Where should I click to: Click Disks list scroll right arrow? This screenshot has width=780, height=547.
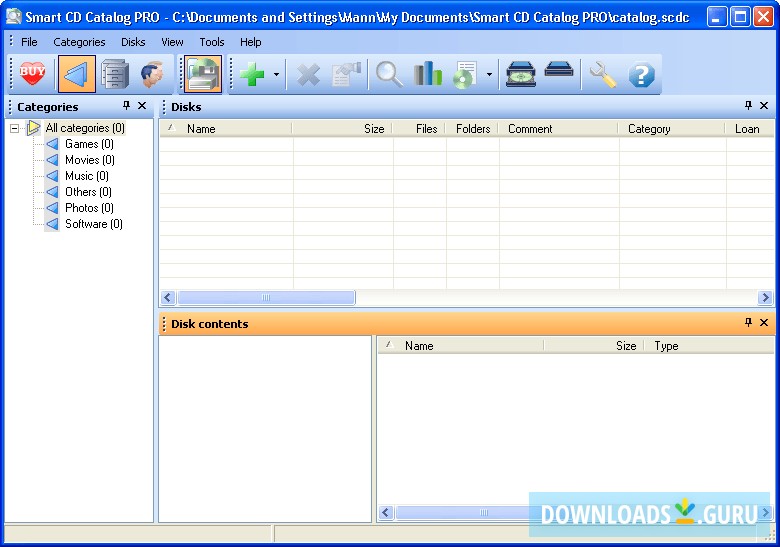[765, 297]
